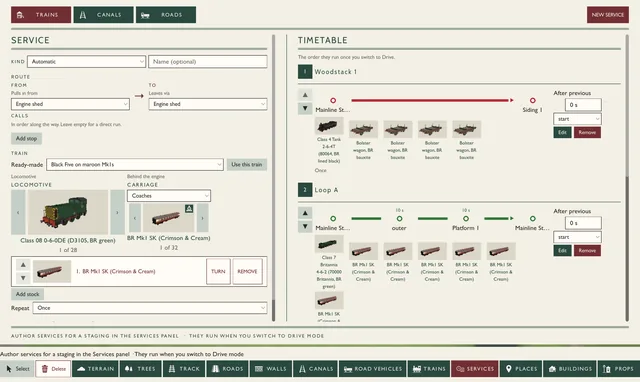Open the Terrain tool

(x=96, y=369)
